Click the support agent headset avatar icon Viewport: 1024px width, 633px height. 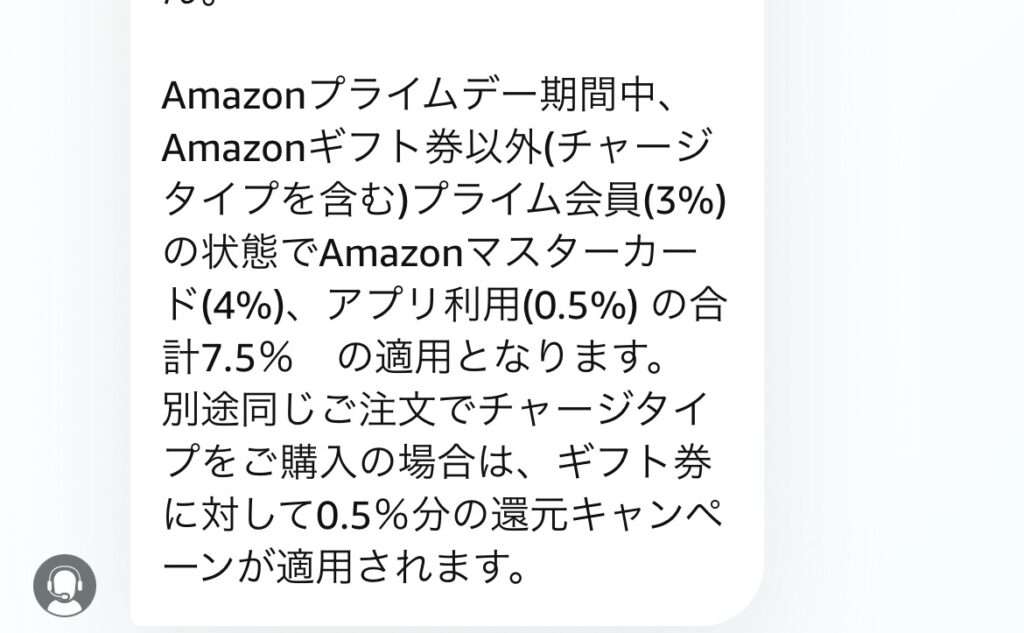(65, 585)
